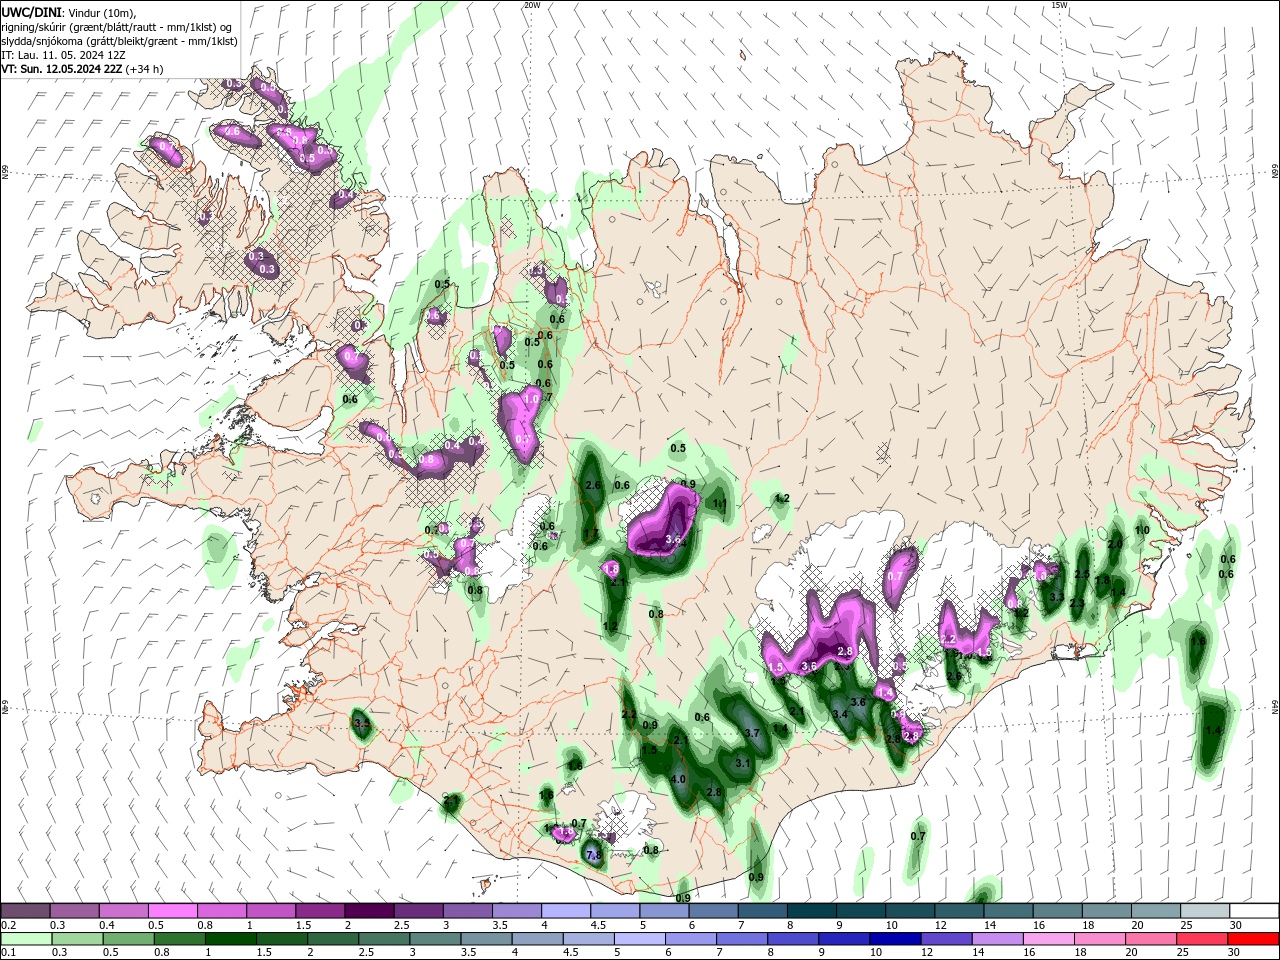Click the 3.1 rain value on the map

point(743,763)
